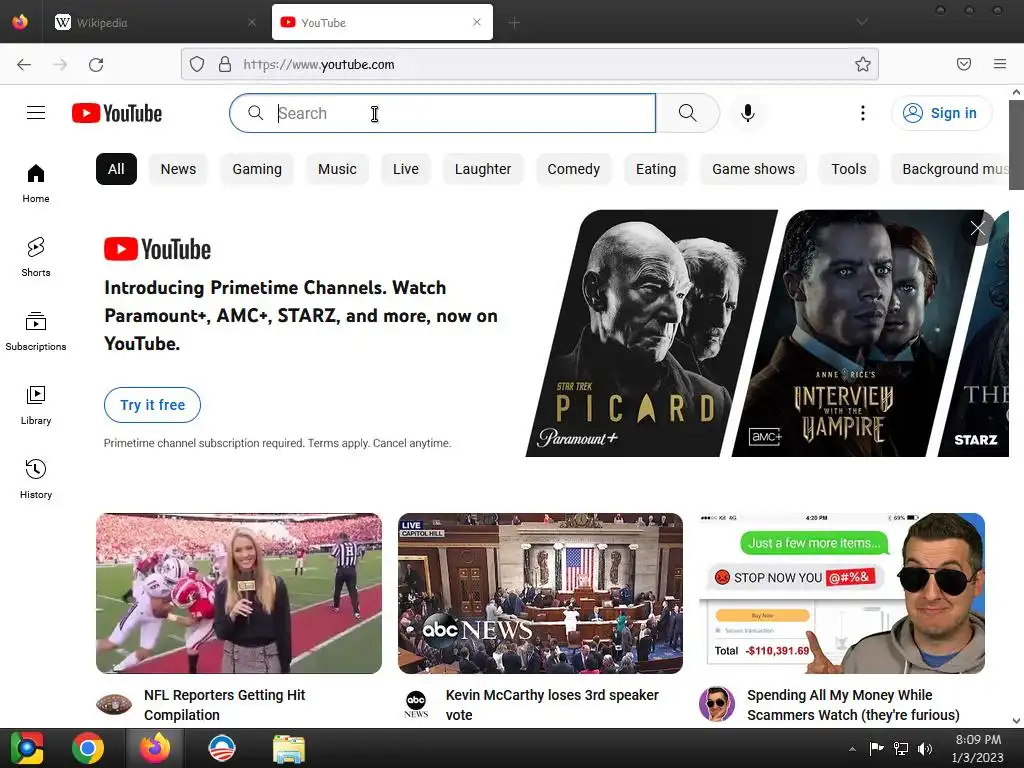Click the magnifier search button

click(688, 113)
